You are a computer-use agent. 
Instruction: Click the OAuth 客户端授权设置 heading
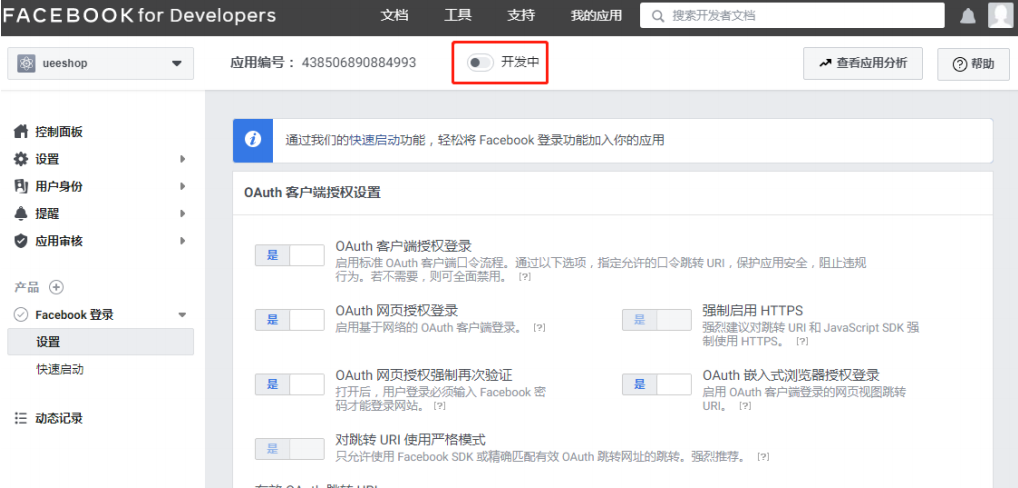312,192
